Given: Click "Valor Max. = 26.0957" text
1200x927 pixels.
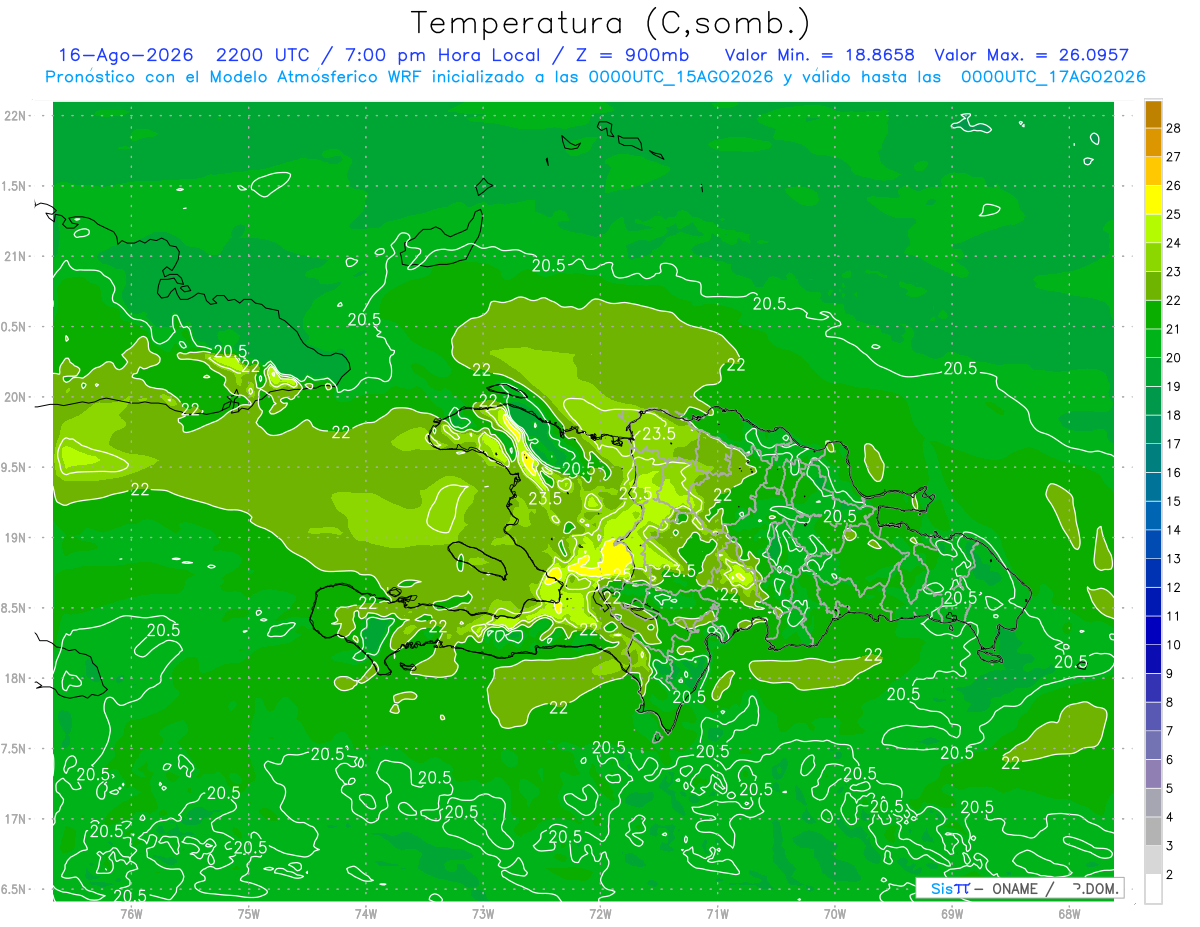Looking at the screenshot, I should point(1031,55).
